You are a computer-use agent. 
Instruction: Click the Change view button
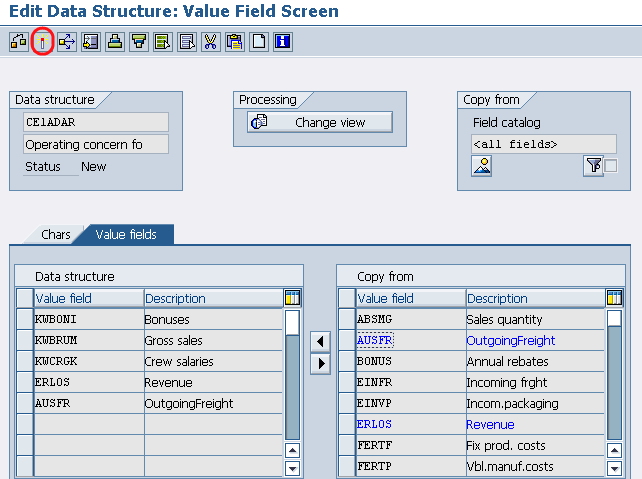320,122
